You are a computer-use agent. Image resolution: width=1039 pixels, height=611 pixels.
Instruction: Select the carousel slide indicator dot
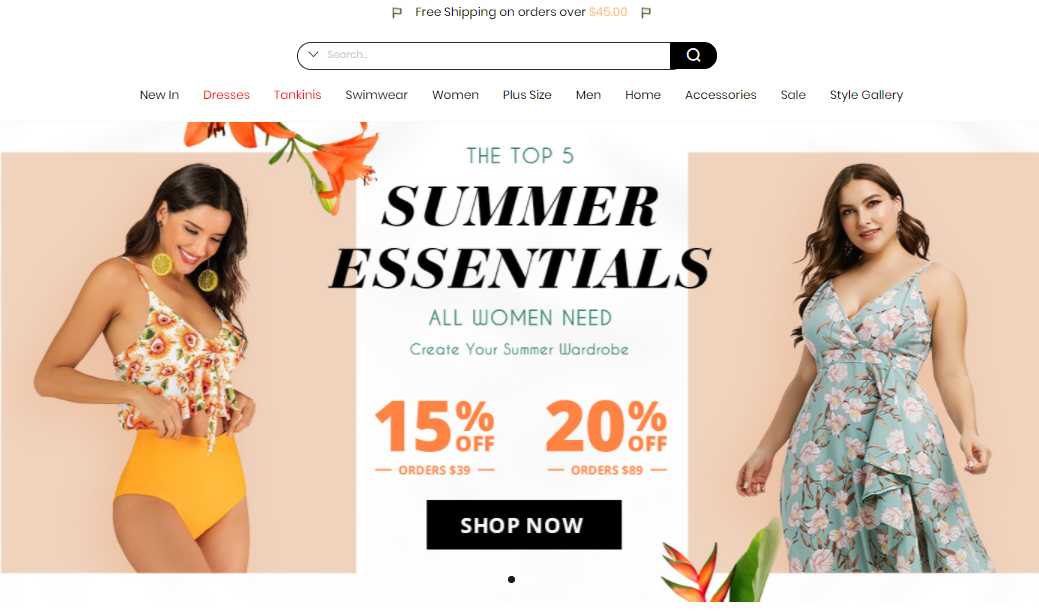[512, 579]
